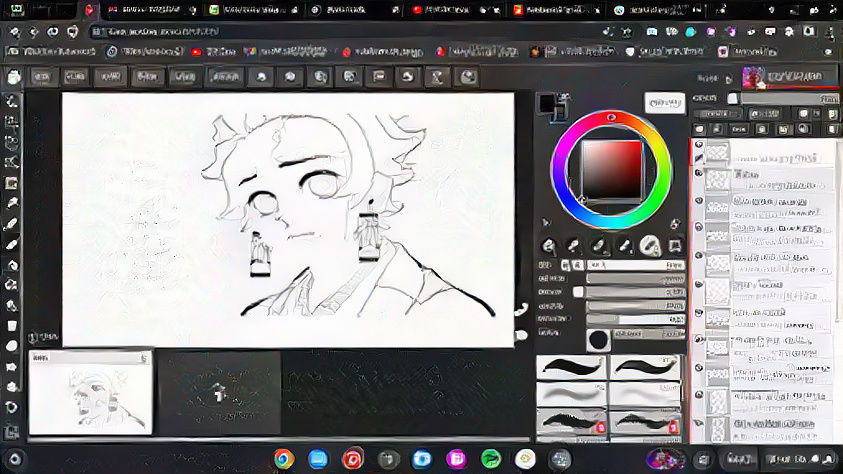
Task: Tick the white checkbox beside the third brush slider
Action: coord(578,292)
